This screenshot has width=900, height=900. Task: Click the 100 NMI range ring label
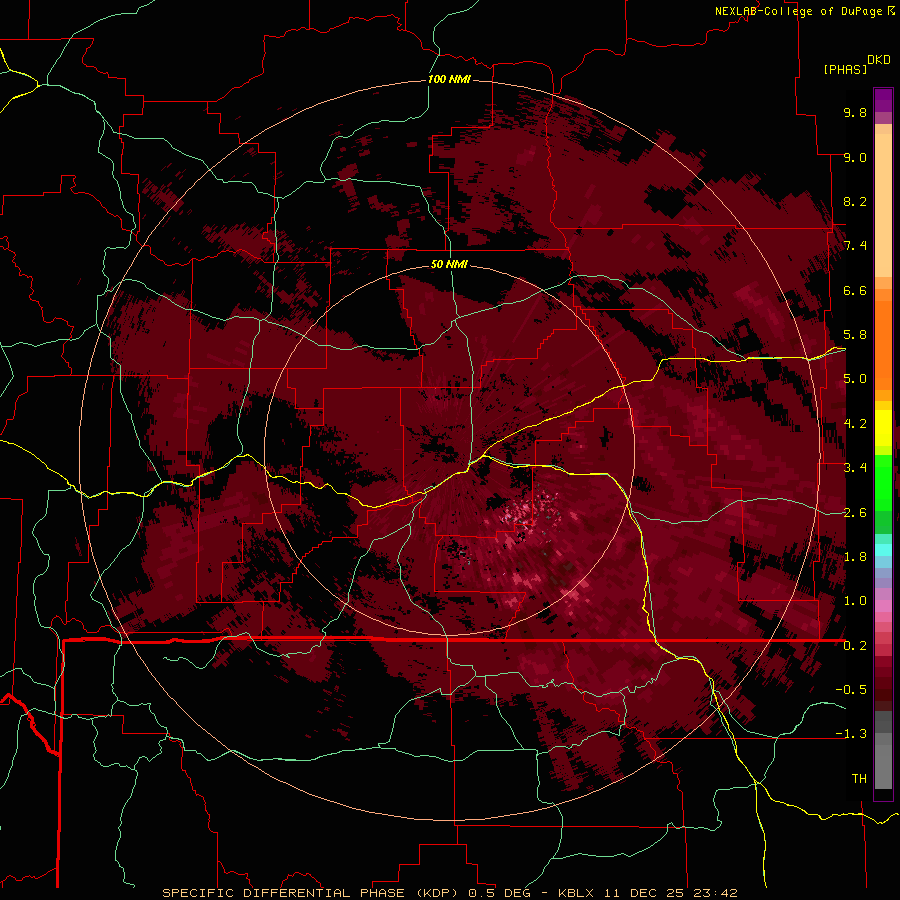click(x=449, y=79)
